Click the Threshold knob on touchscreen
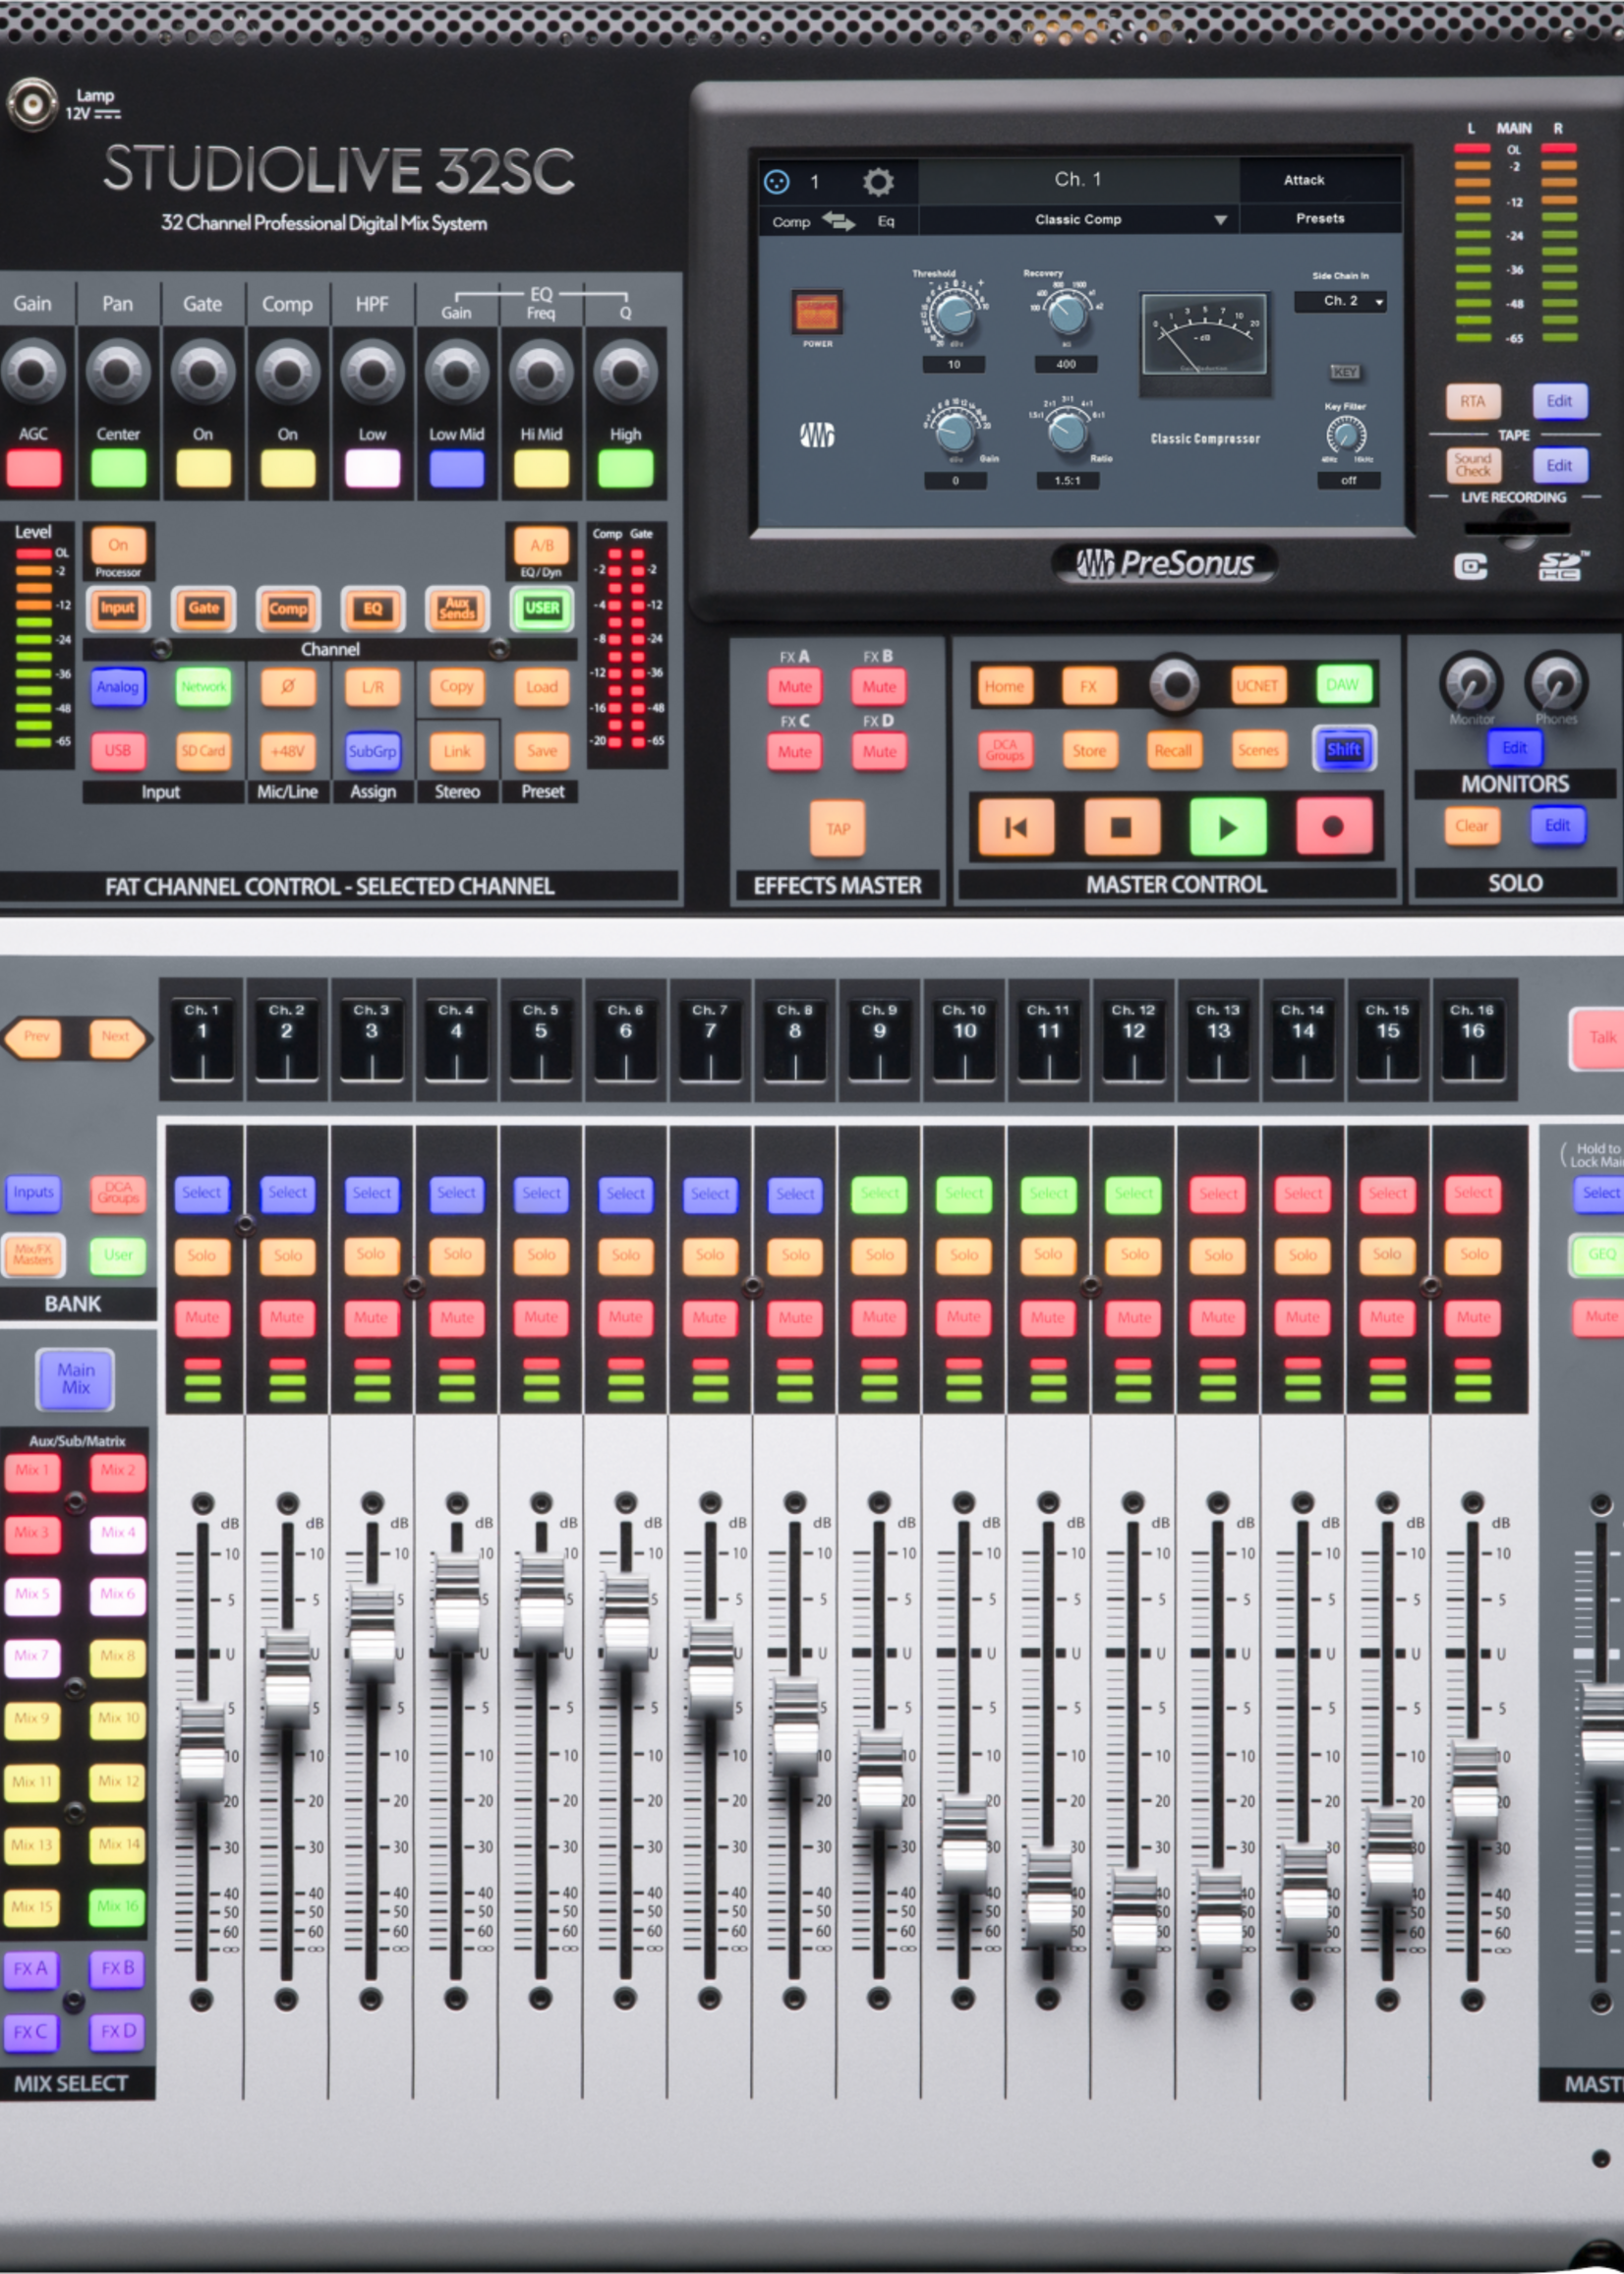 (955, 317)
